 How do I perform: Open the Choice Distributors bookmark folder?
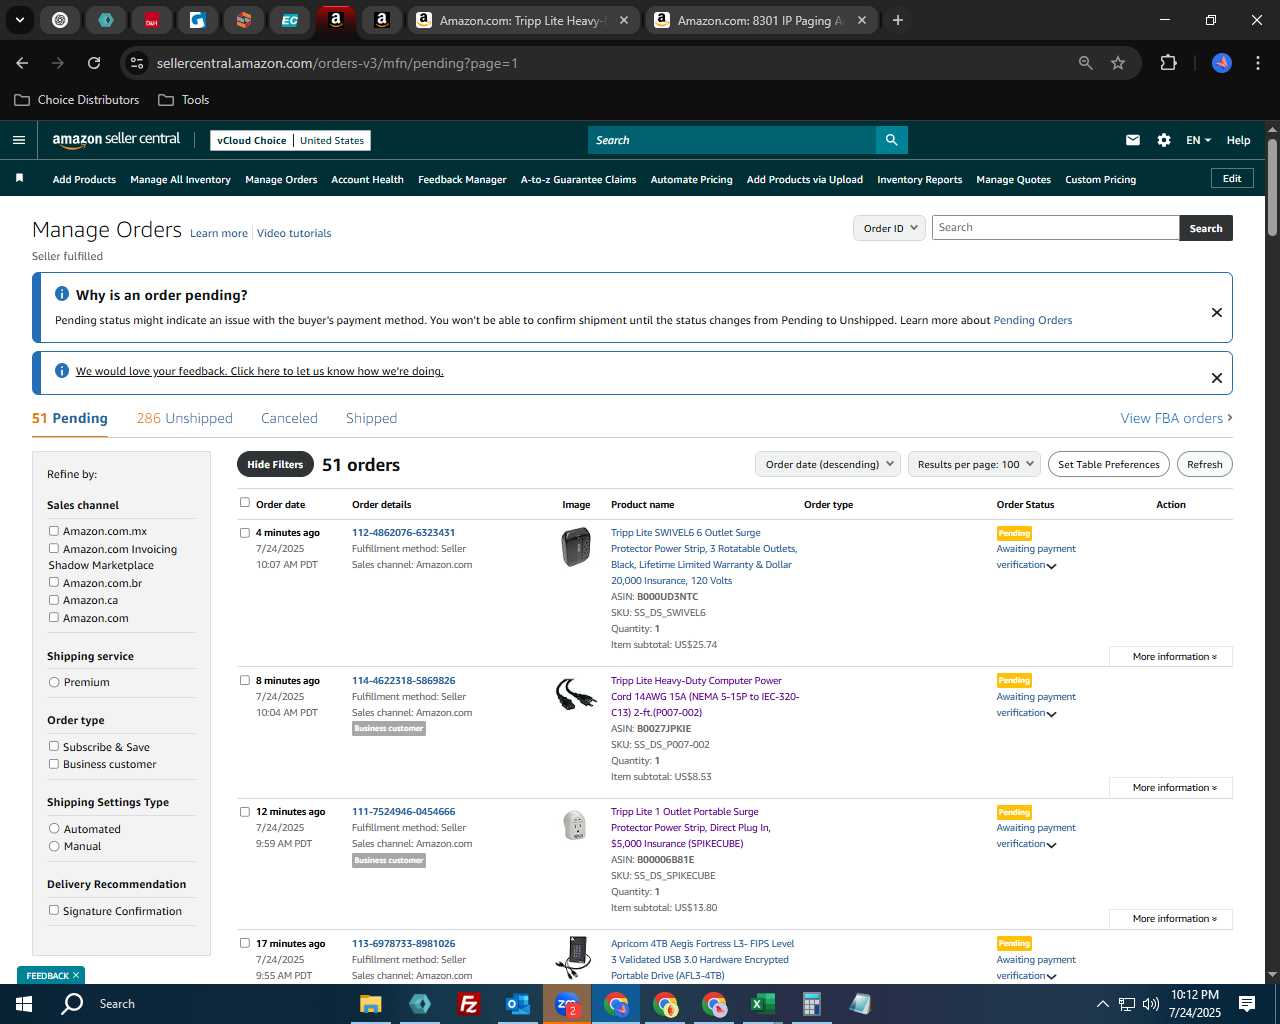click(77, 100)
